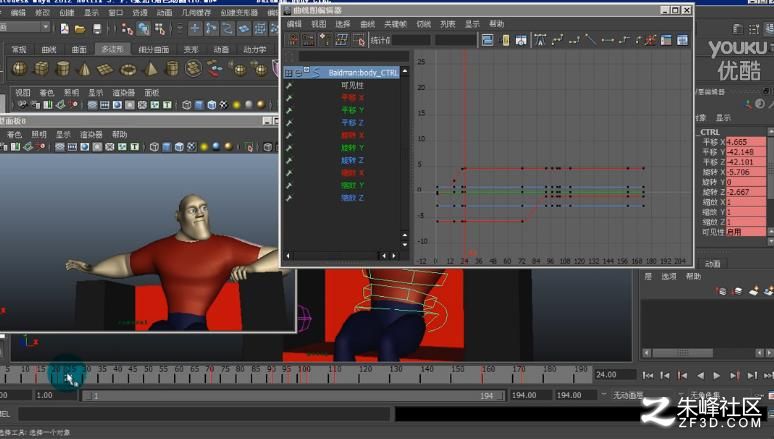
Task: Set Flat tangents in Graph Editor toolbar
Action: pyautogui.click(x=608, y=40)
